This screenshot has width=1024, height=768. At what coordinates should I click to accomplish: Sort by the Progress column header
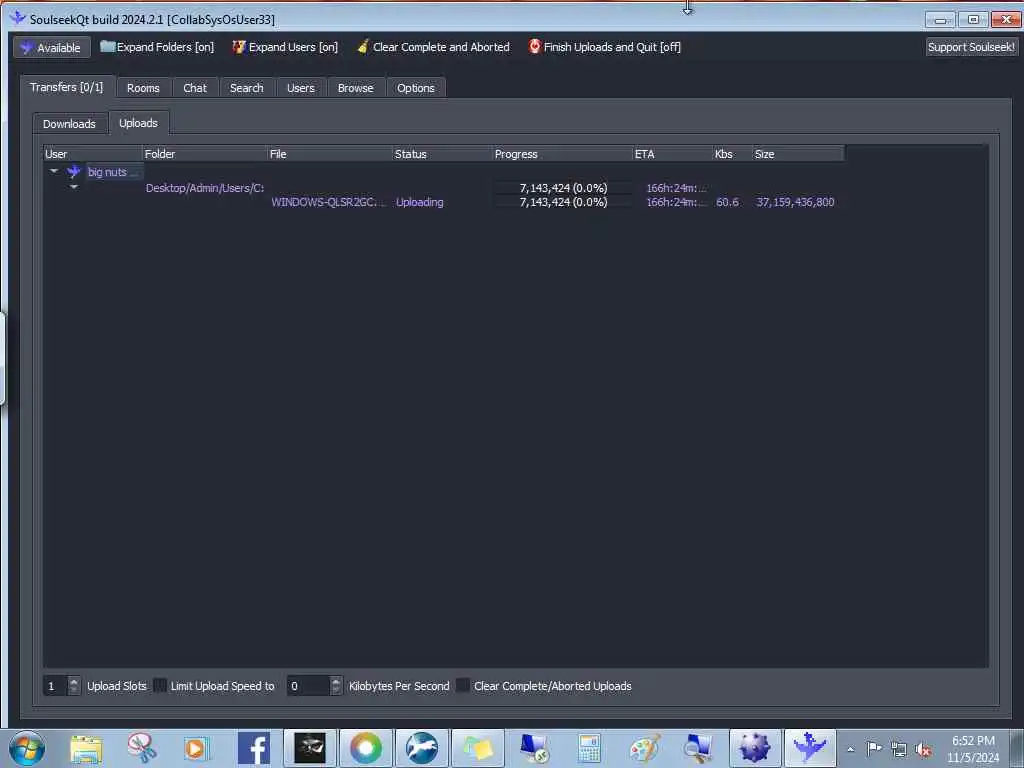coord(562,154)
